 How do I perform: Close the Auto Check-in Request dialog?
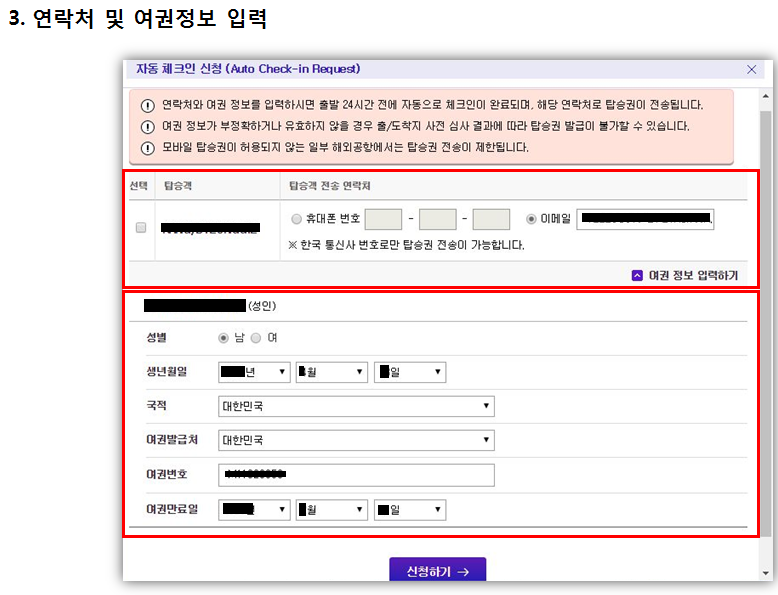point(752,70)
